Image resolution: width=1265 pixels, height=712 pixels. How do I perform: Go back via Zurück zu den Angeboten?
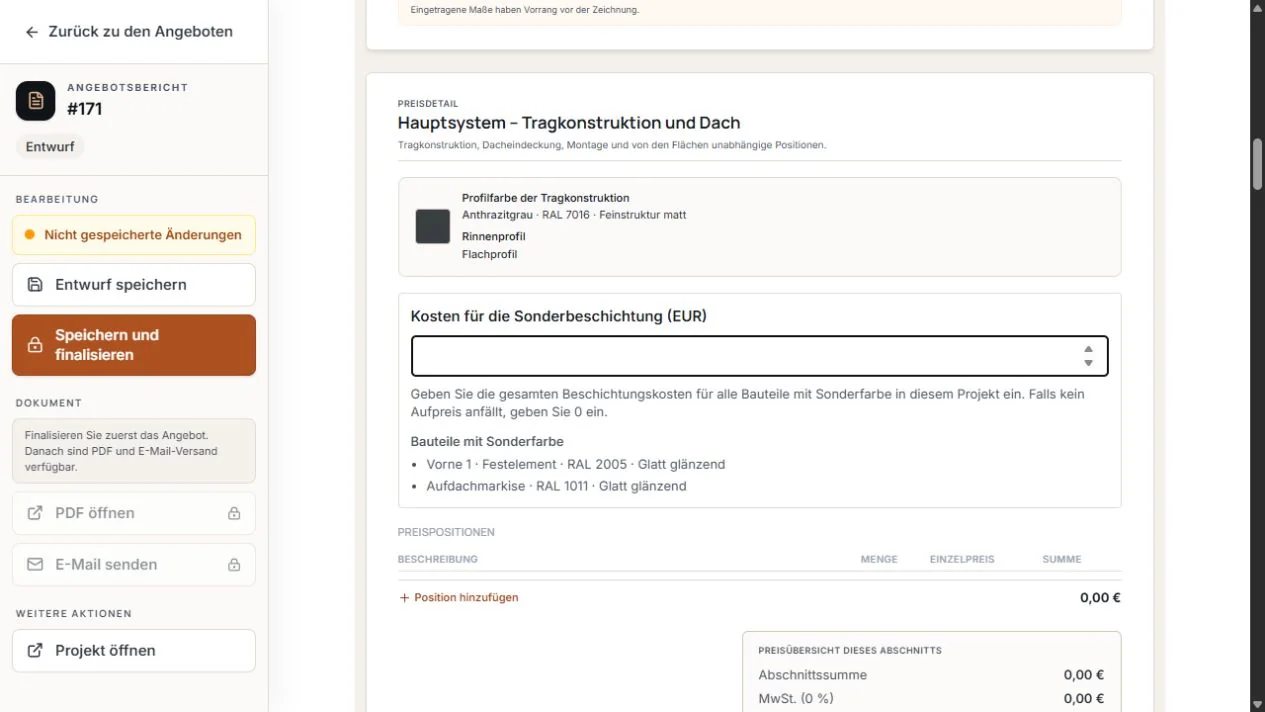pos(129,32)
